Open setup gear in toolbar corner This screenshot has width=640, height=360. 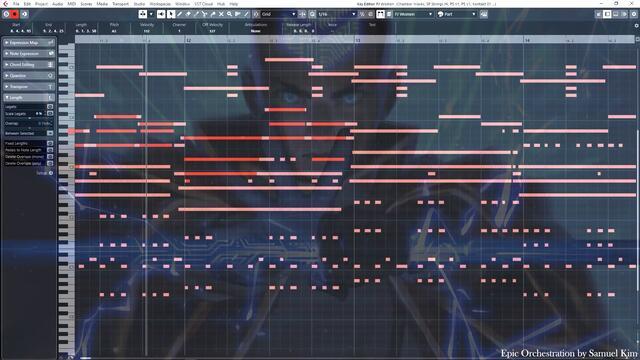634,14
